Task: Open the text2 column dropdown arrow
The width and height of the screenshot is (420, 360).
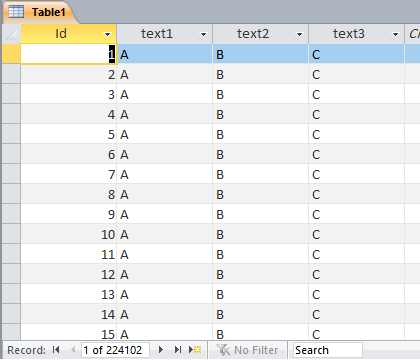Action: pos(299,34)
